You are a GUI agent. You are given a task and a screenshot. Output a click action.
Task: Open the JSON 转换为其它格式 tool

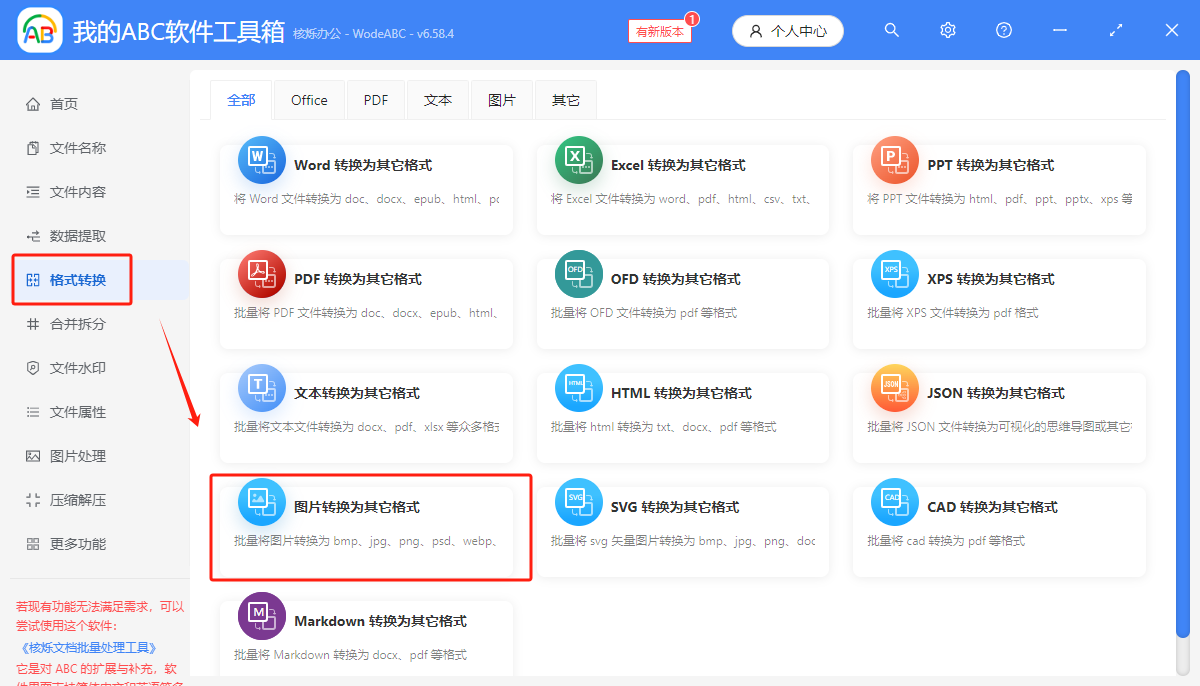(x=999, y=417)
